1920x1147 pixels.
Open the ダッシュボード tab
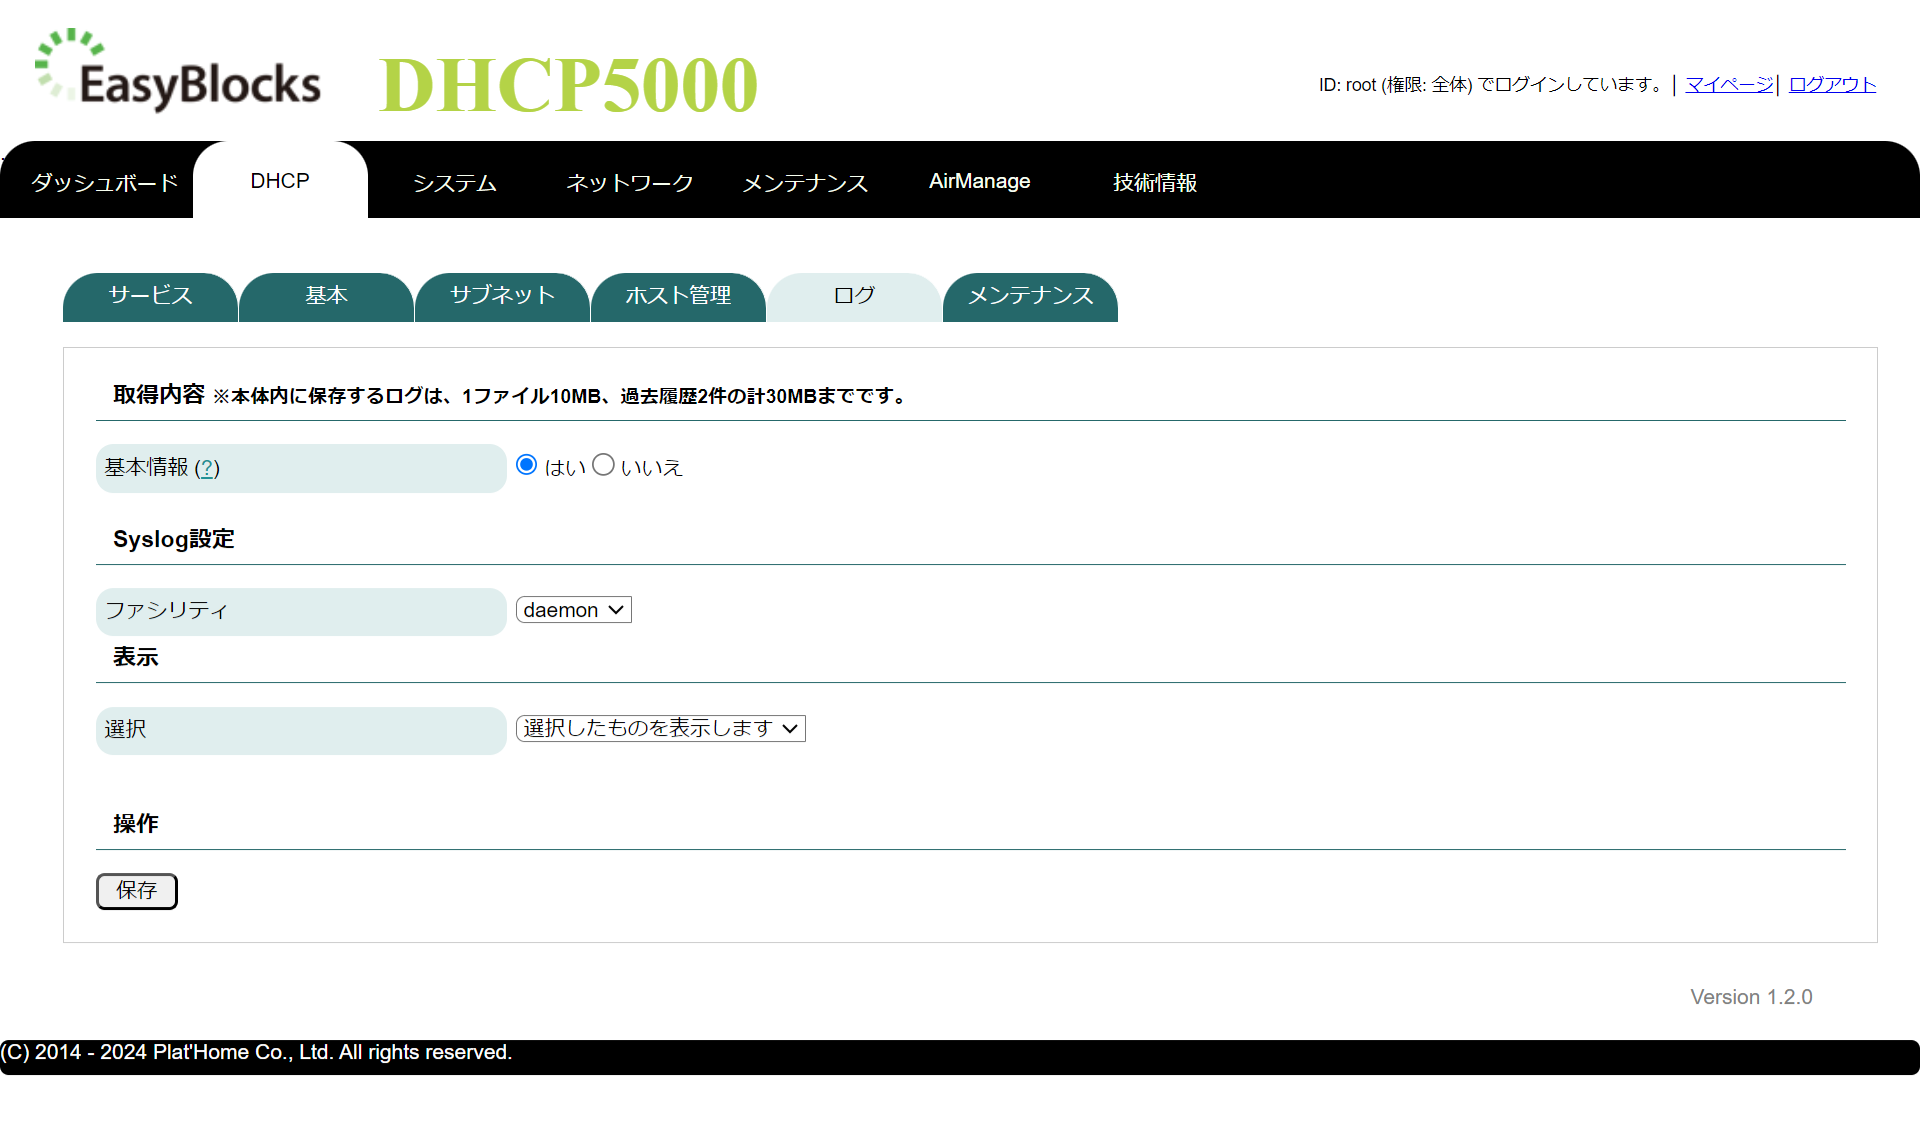(x=104, y=182)
